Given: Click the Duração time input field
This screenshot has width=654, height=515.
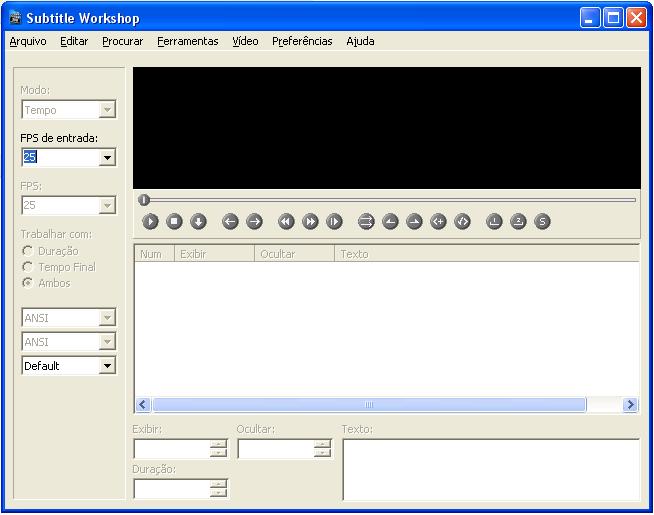Looking at the screenshot, I should click(x=172, y=489).
